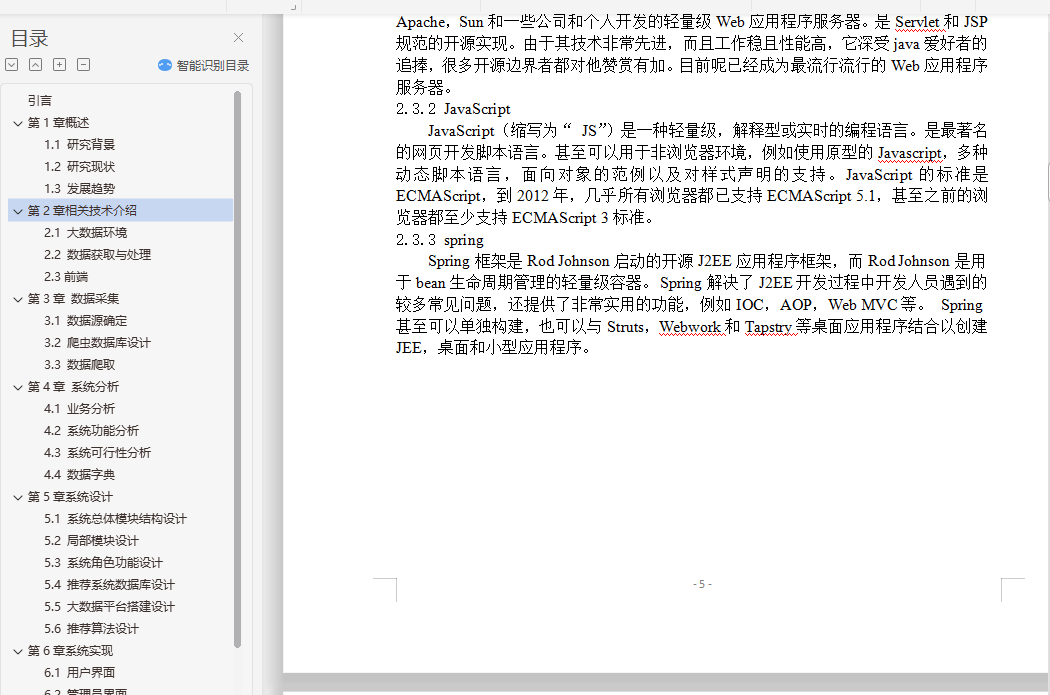The width and height of the screenshot is (1050, 695).
Task: Click the line starting with Apache, Sun
Action: [692, 22]
